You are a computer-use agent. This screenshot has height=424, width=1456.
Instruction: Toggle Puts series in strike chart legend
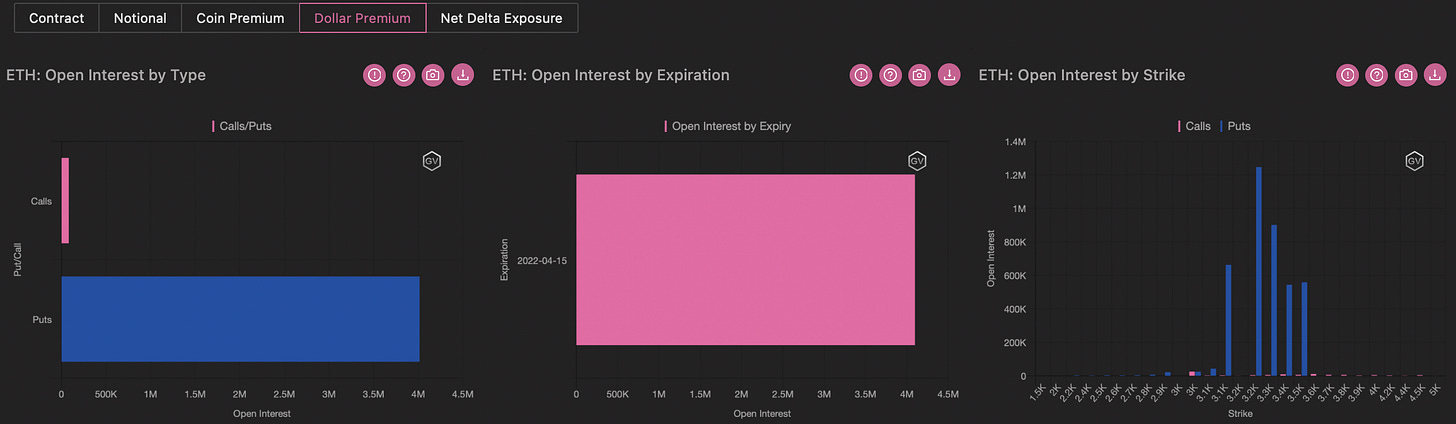[1234, 127]
